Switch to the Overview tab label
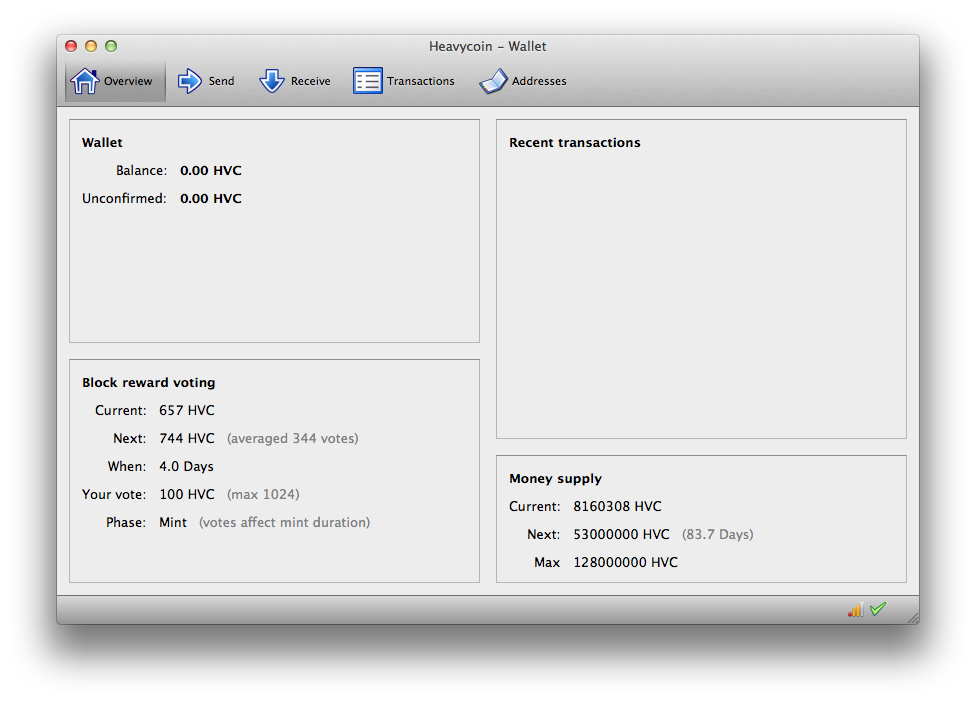 [128, 81]
